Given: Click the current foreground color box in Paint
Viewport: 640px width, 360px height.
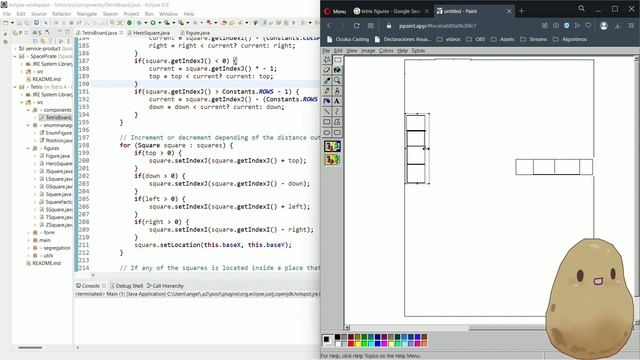Looking at the screenshot, I should pos(326,339).
